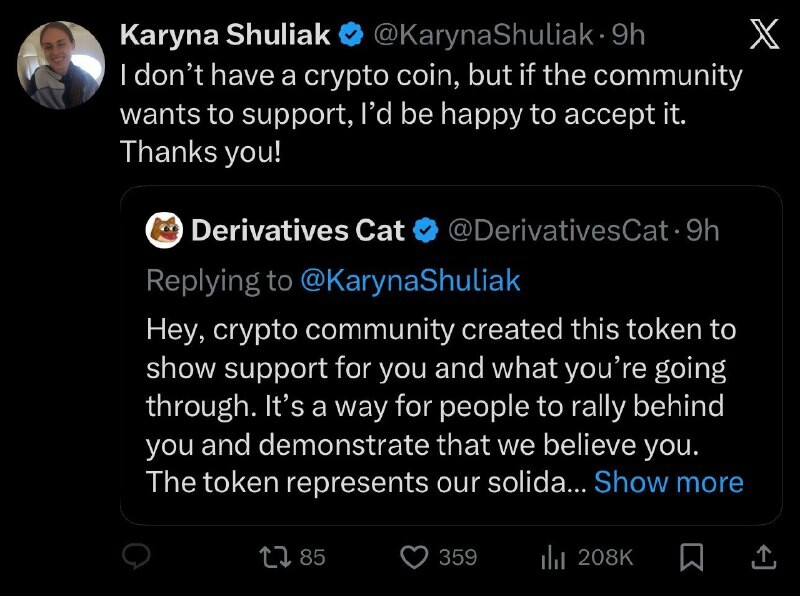Bookmark this tweet
The image size is (800, 596).
click(691, 557)
